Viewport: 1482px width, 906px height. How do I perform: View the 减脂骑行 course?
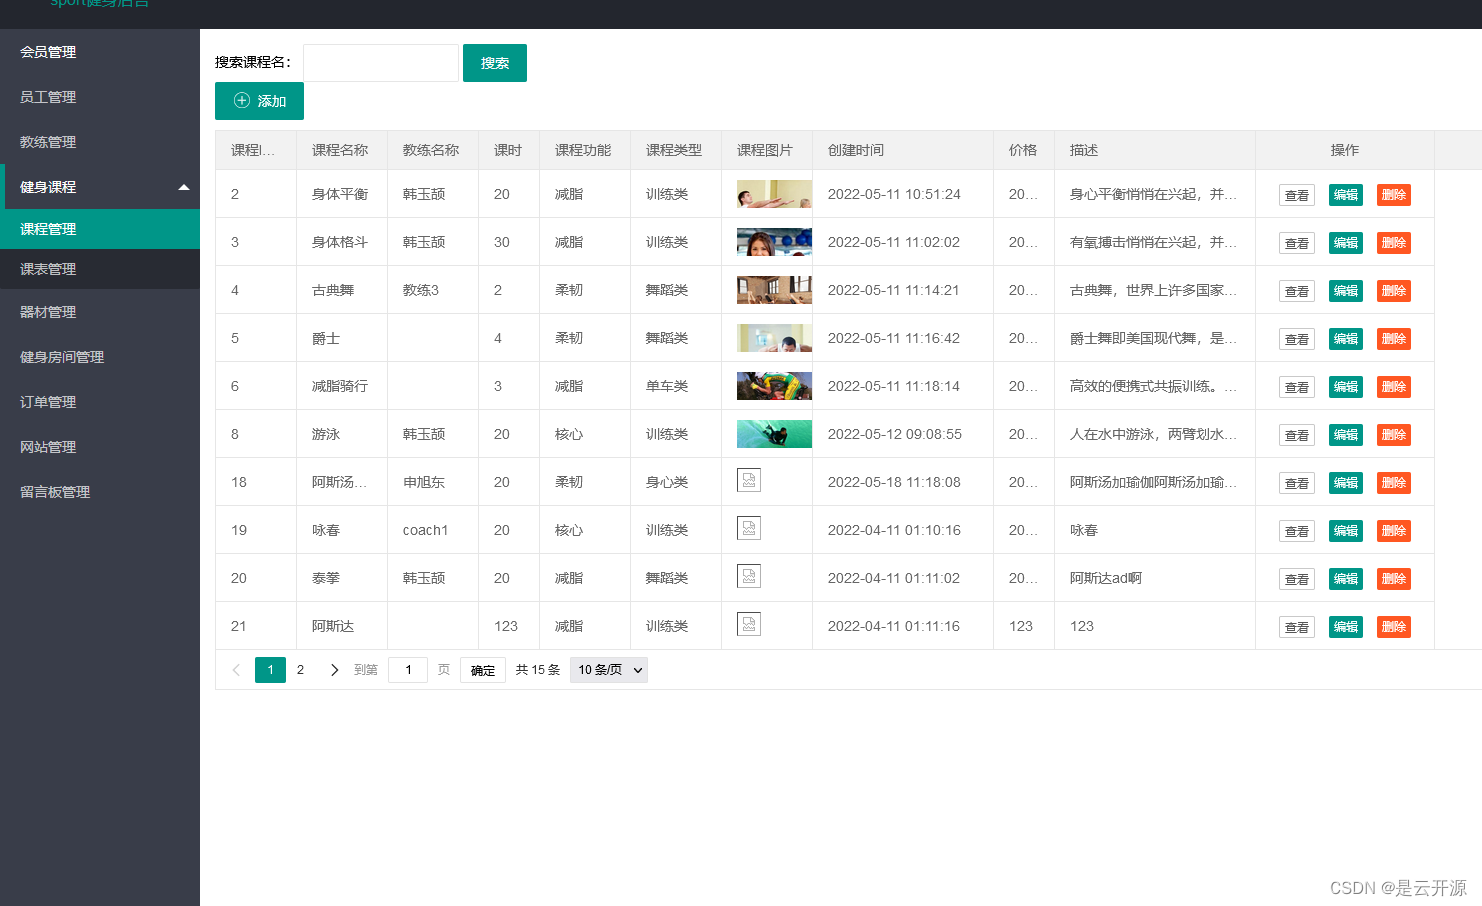[x=1297, y=387]
